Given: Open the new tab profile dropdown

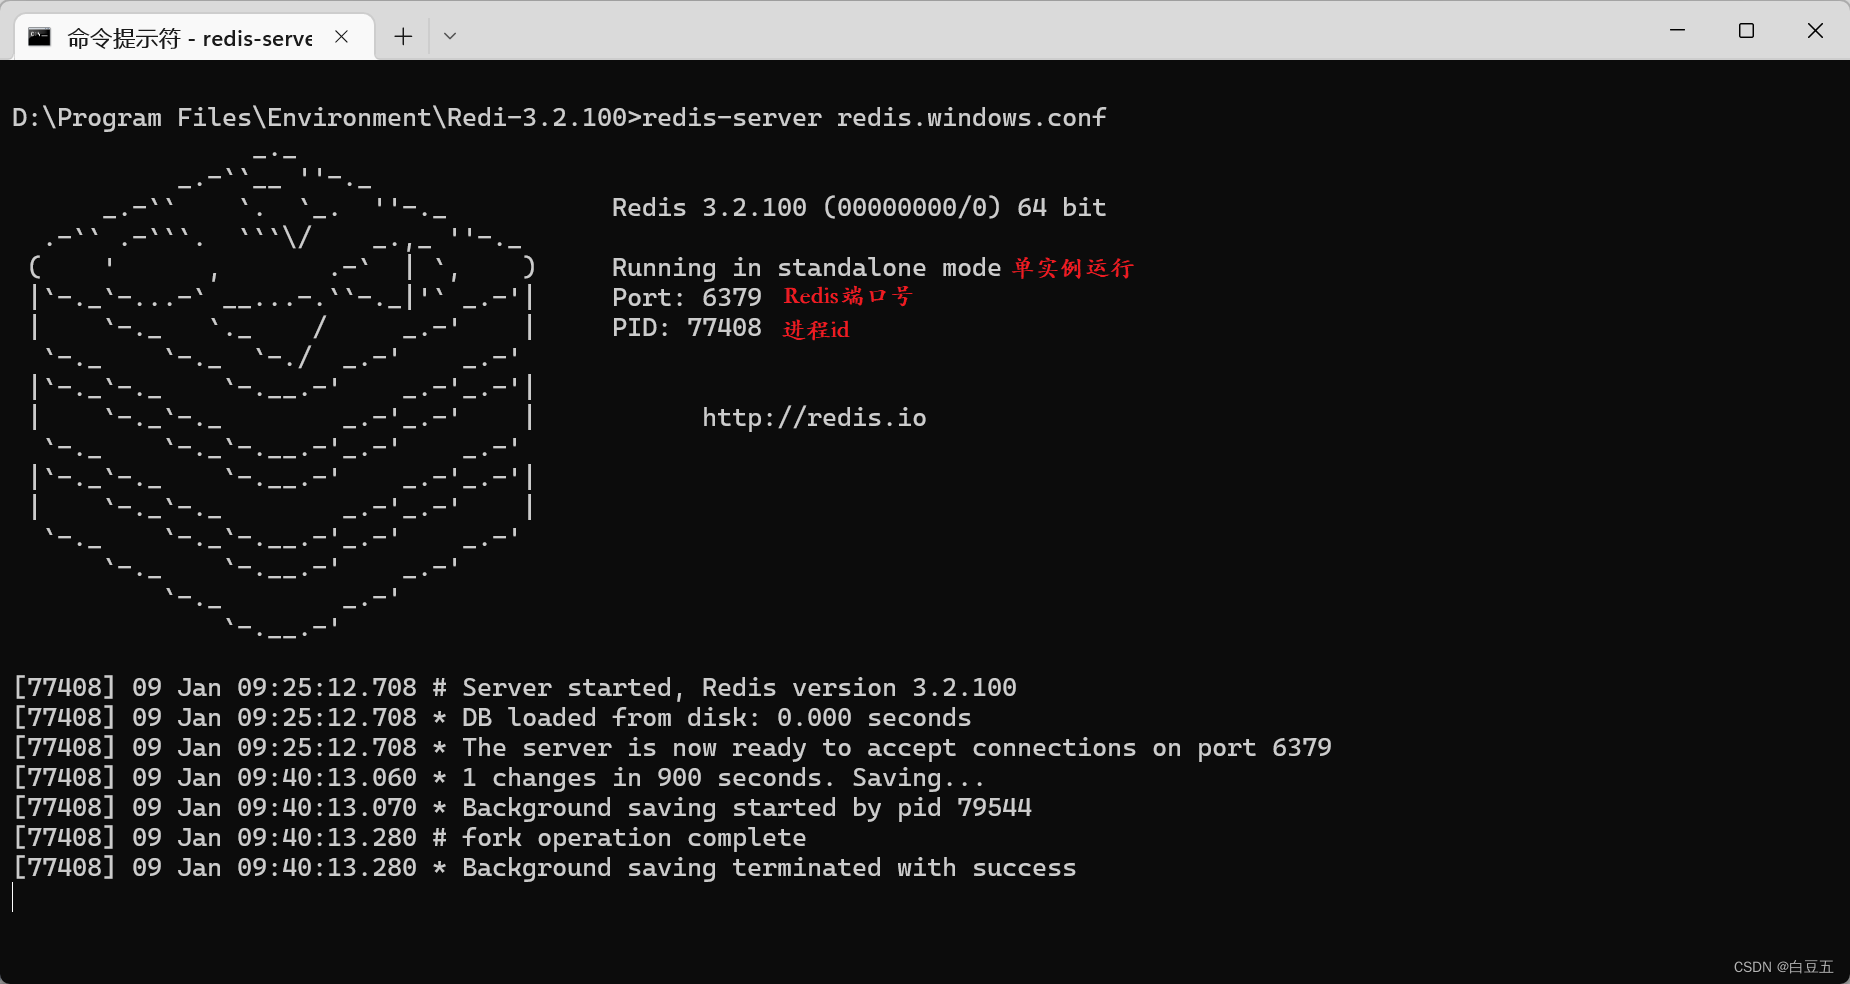Looking at the screenshot, I should pos(450,37).
